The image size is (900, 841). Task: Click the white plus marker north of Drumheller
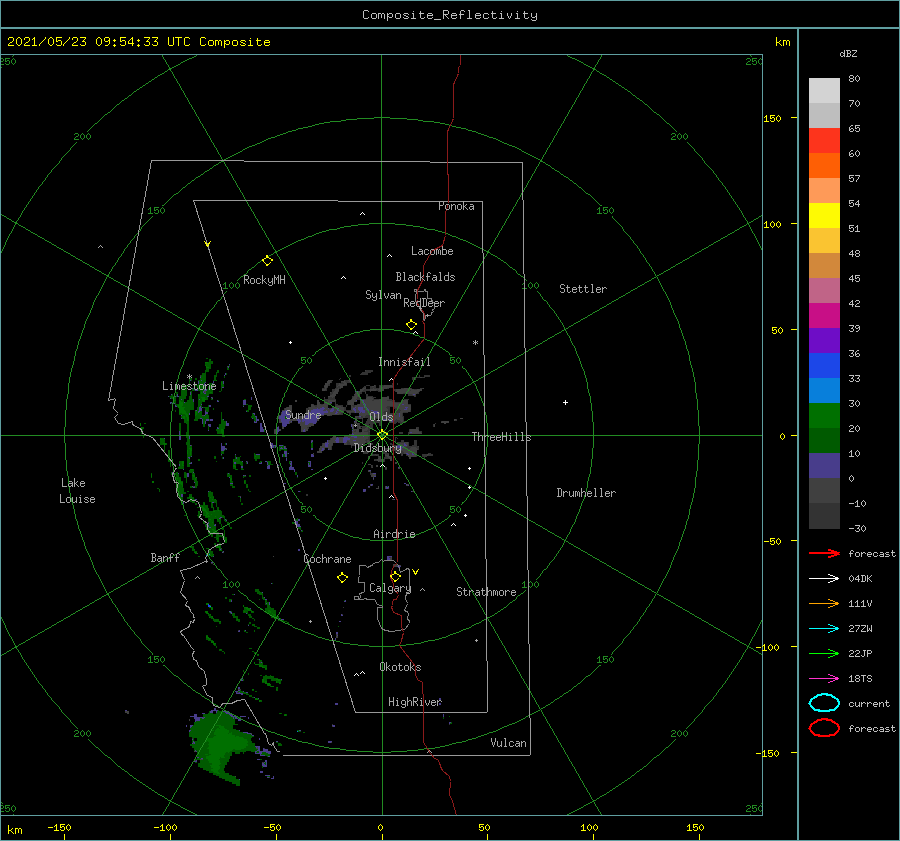(565, 402)
